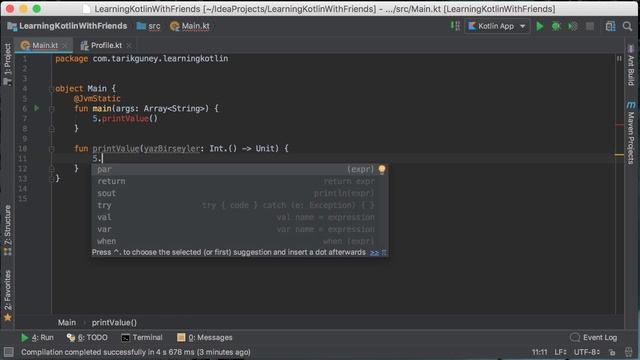Image resolution: width=640 pixels, height=360 pixels.
Task: Select the 'when' completion suggestion
Action: [240, 241]
